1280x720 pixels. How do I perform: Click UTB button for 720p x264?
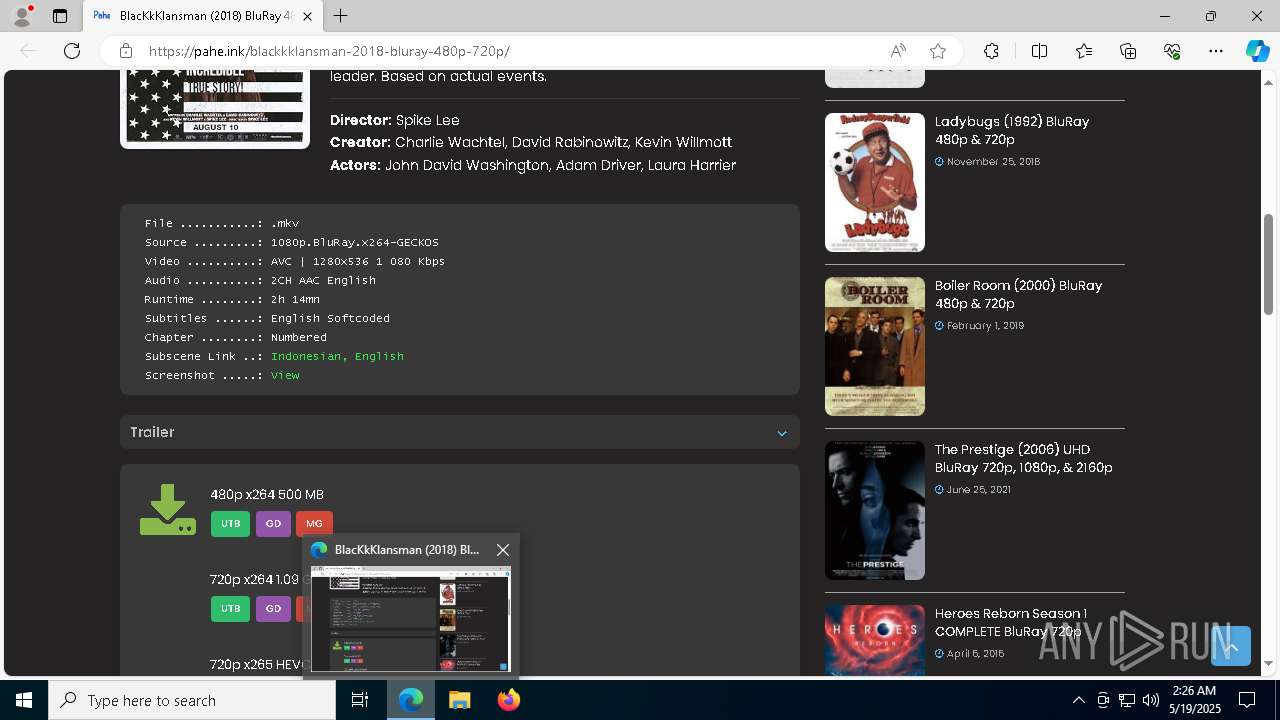[x=230, y=608]
